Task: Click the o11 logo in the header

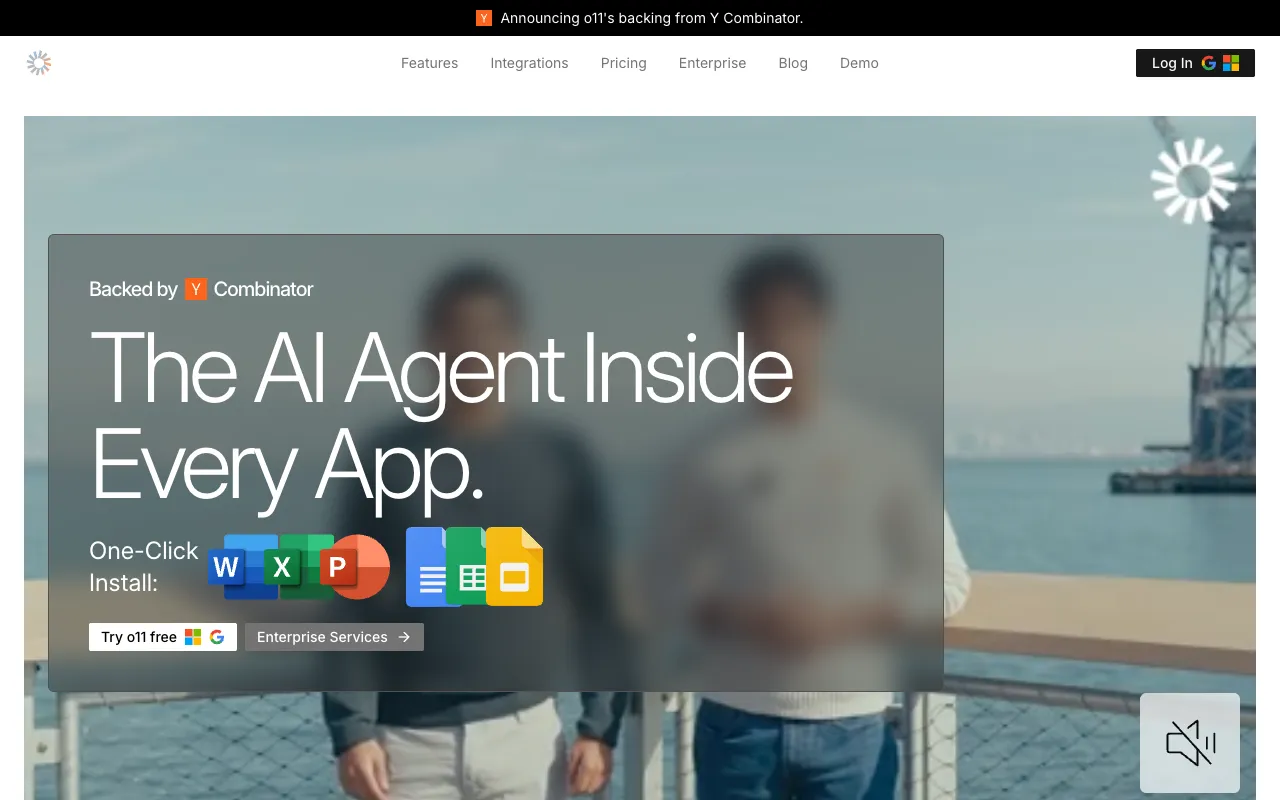Action: pyautogui.click(x=39, y=63)
